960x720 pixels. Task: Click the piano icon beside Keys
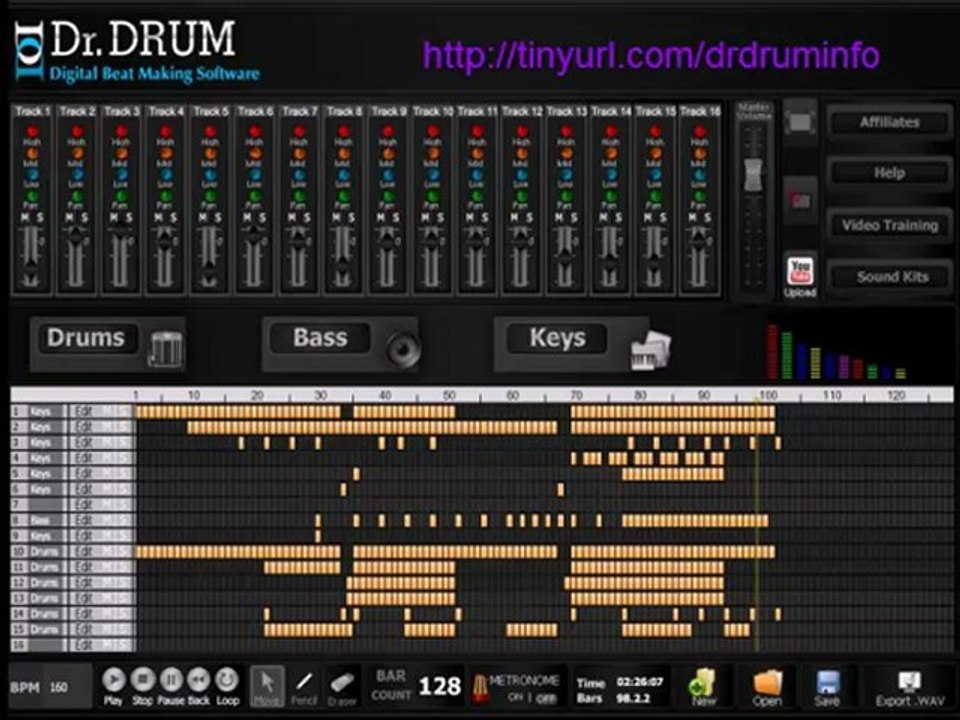click(x=651, y=350)
